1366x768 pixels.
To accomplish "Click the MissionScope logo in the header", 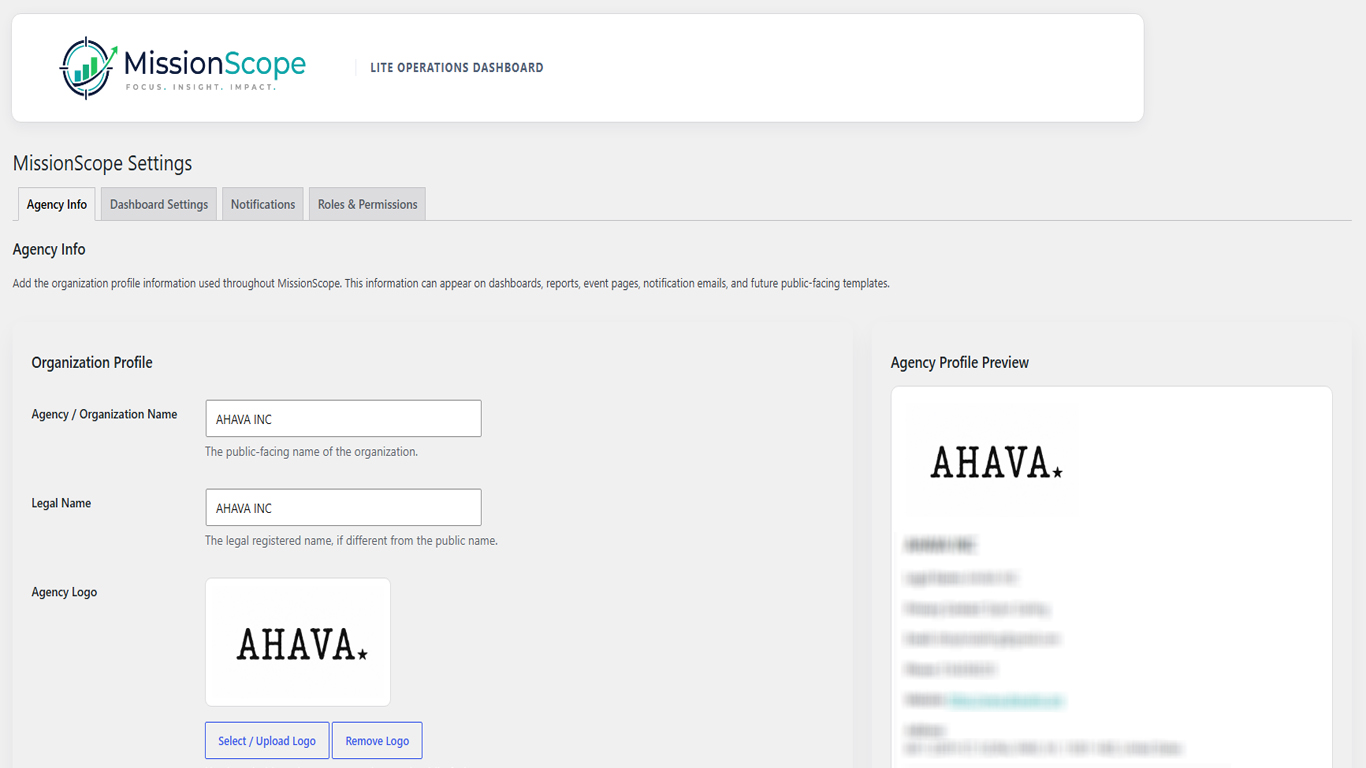I will (183, 68).
